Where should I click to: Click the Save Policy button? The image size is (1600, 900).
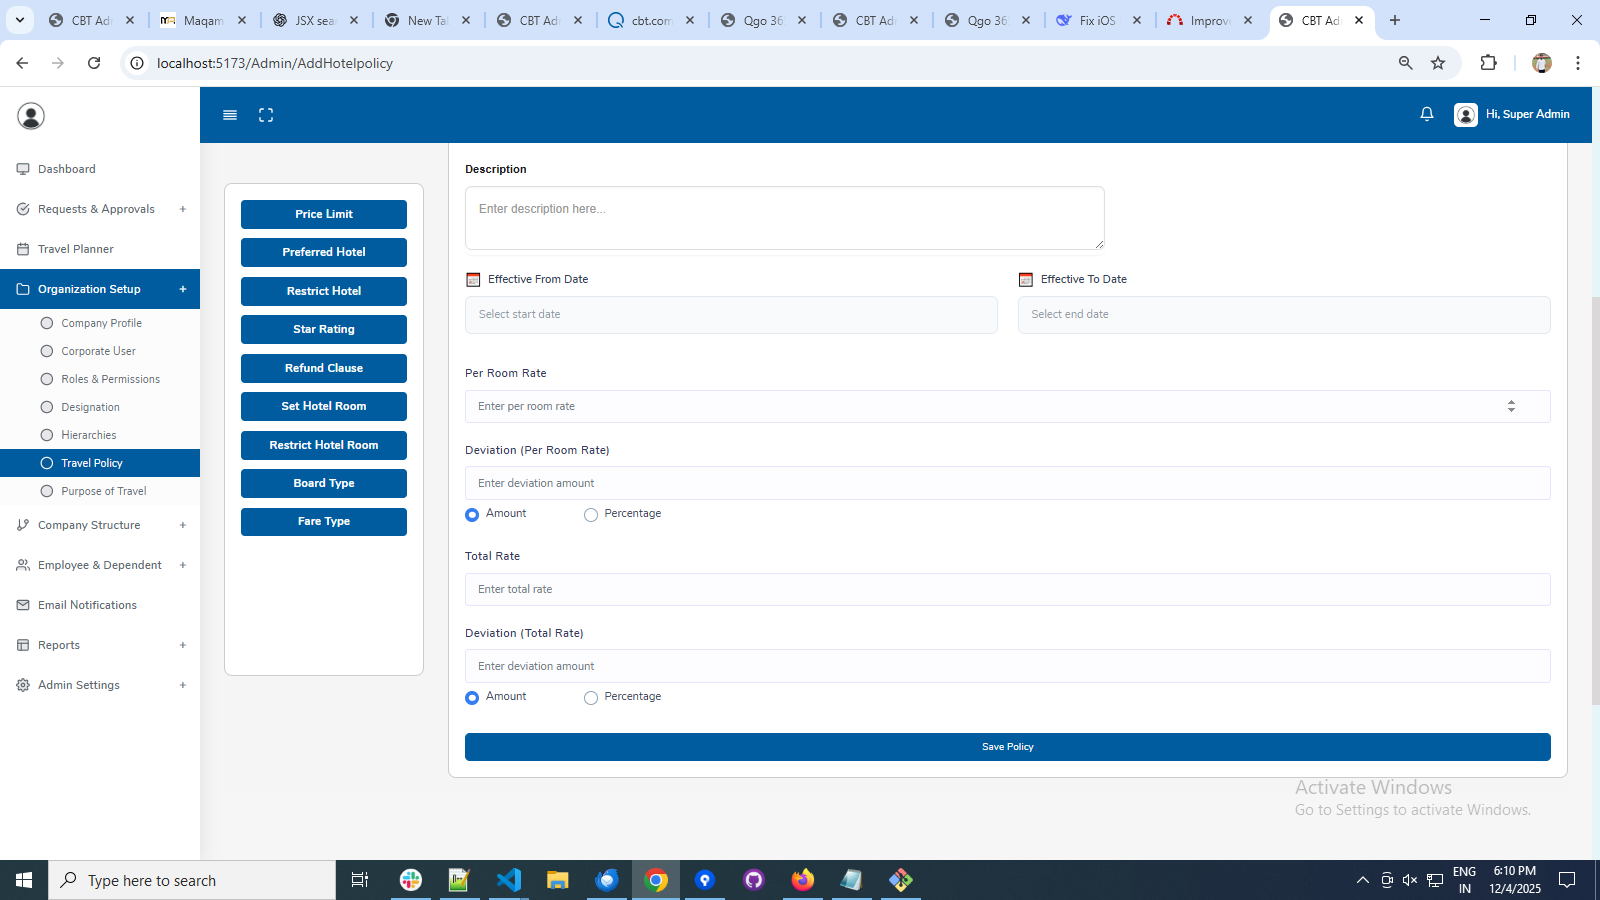click(x=1007, y=747)
